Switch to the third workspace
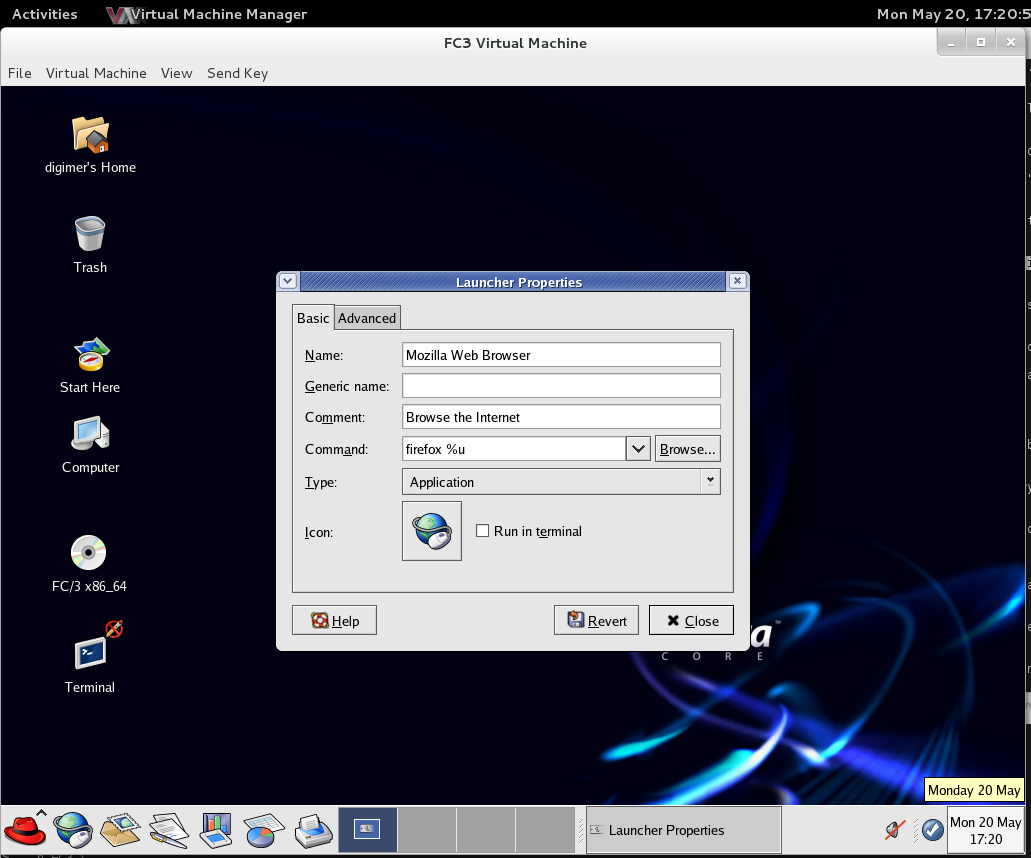The image size is (1031, 858). point(486,830)
